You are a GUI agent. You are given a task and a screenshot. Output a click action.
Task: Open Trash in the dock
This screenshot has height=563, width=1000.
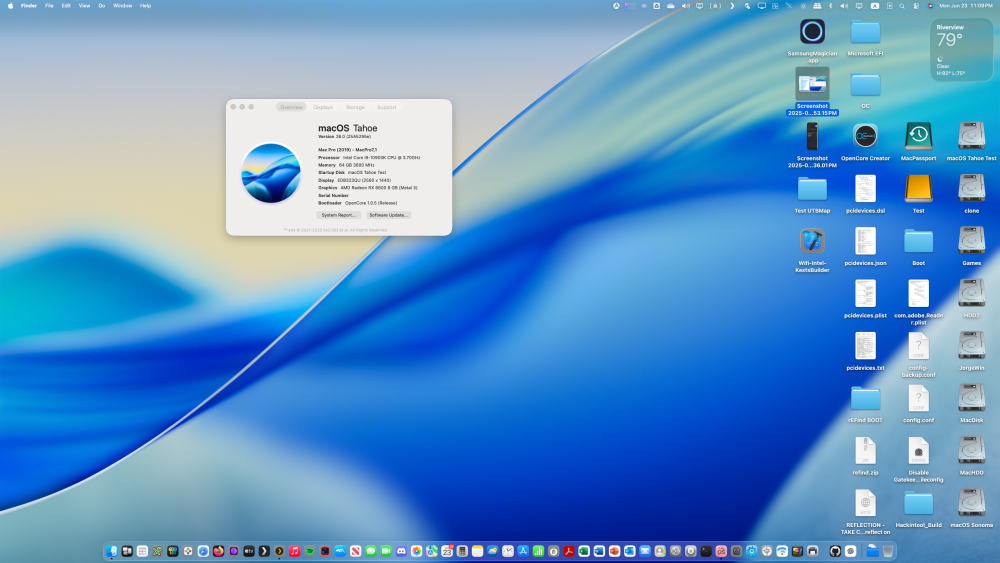point(888,551)
